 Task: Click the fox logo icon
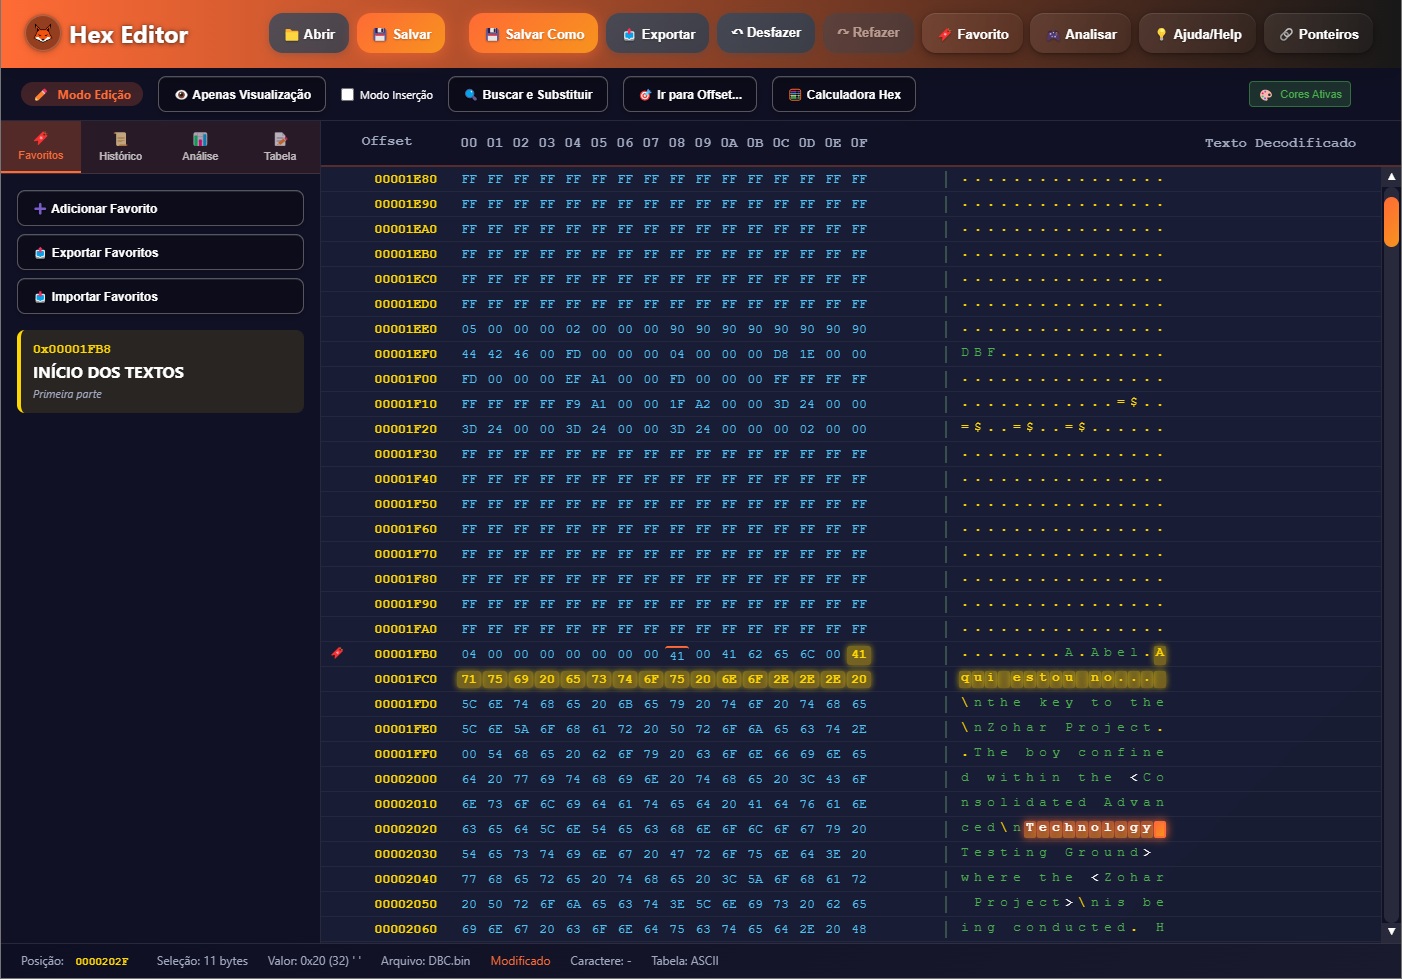click(42, 34)
